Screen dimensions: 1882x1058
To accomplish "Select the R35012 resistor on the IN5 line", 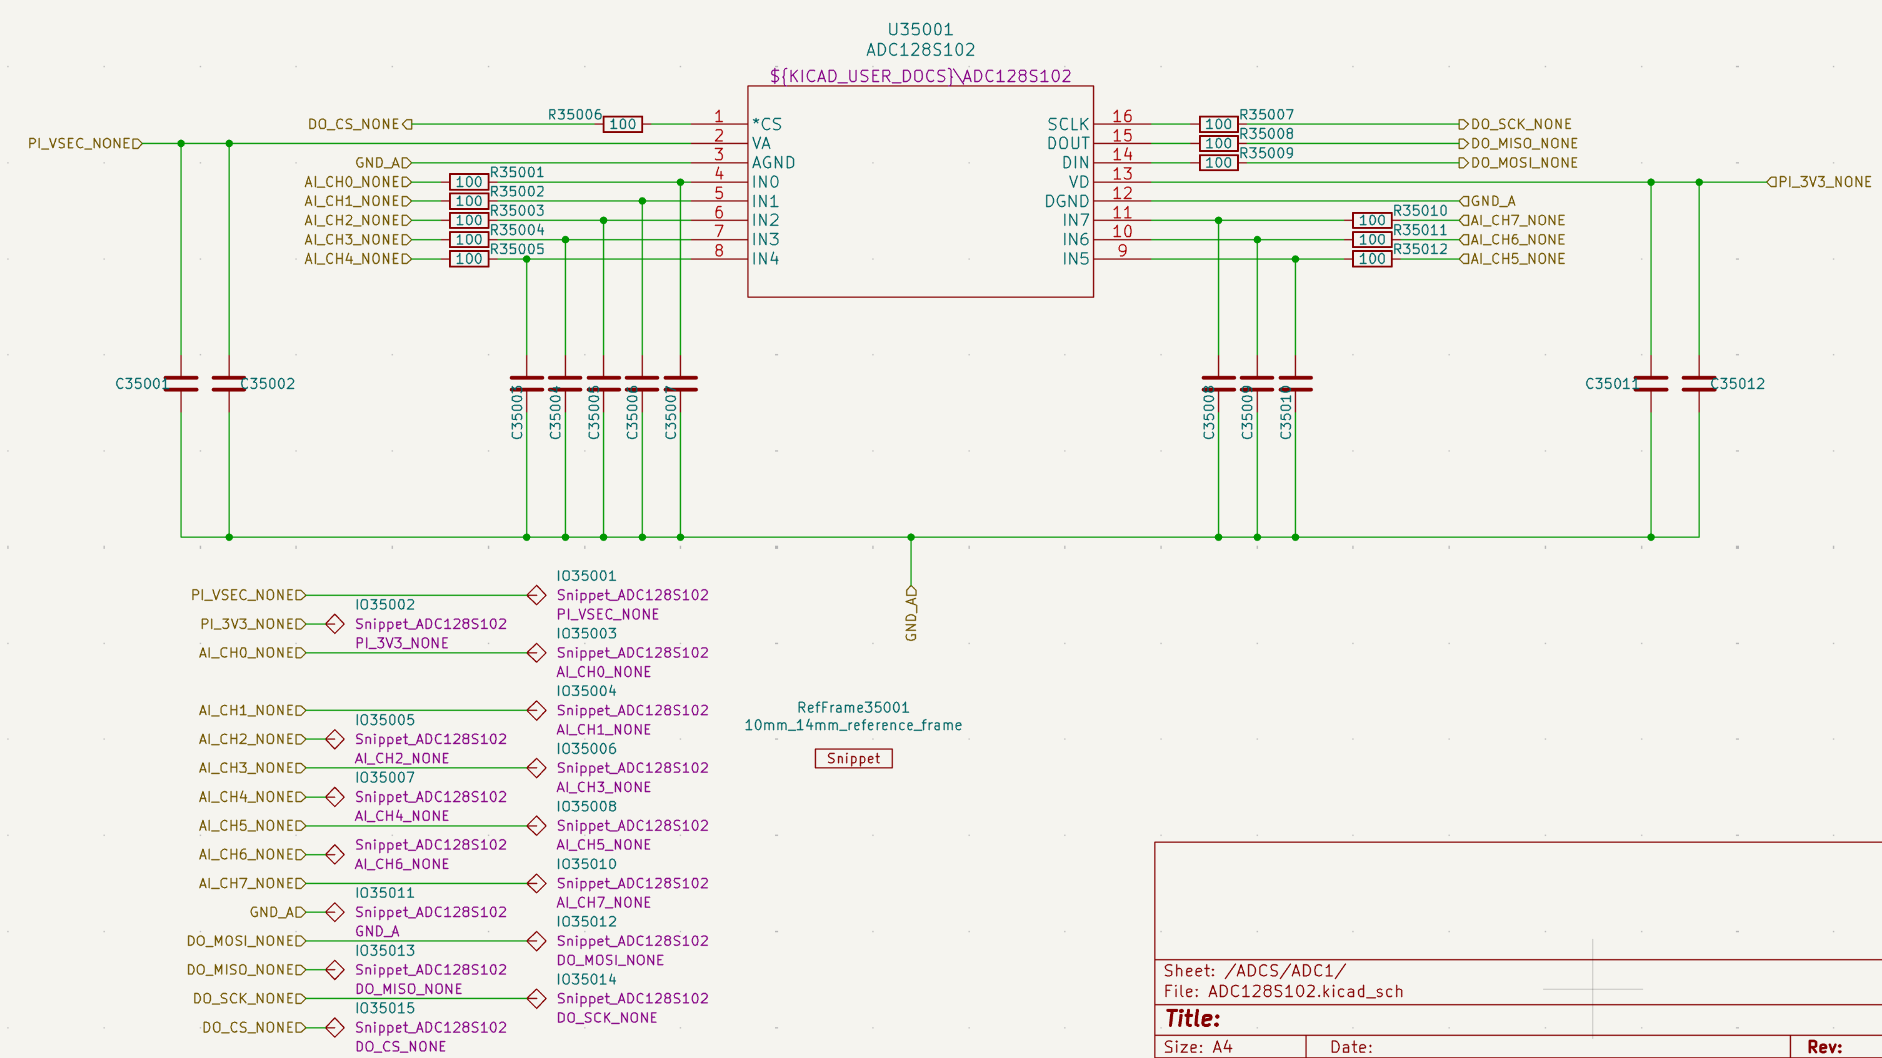I will pyautogui.click(x=1372, y=259).
